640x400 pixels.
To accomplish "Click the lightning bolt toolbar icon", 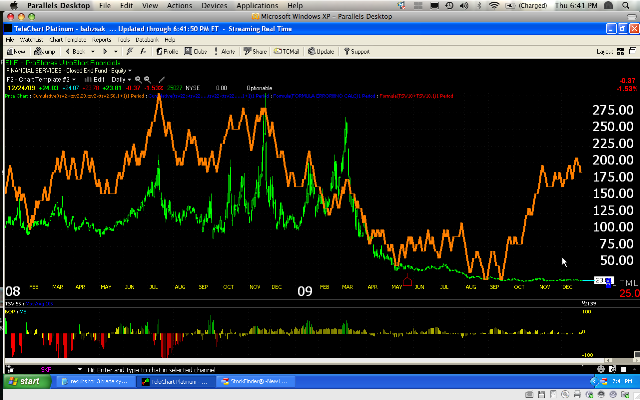I will [130, 51].
